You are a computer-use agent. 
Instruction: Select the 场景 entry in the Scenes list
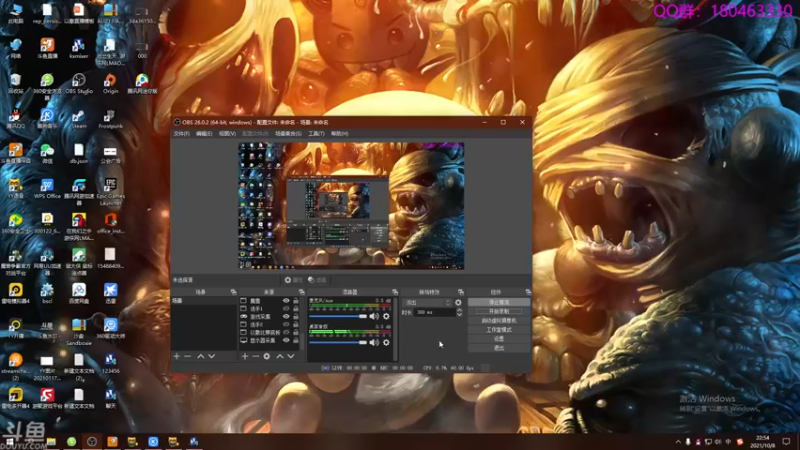[x=204, y=301]
